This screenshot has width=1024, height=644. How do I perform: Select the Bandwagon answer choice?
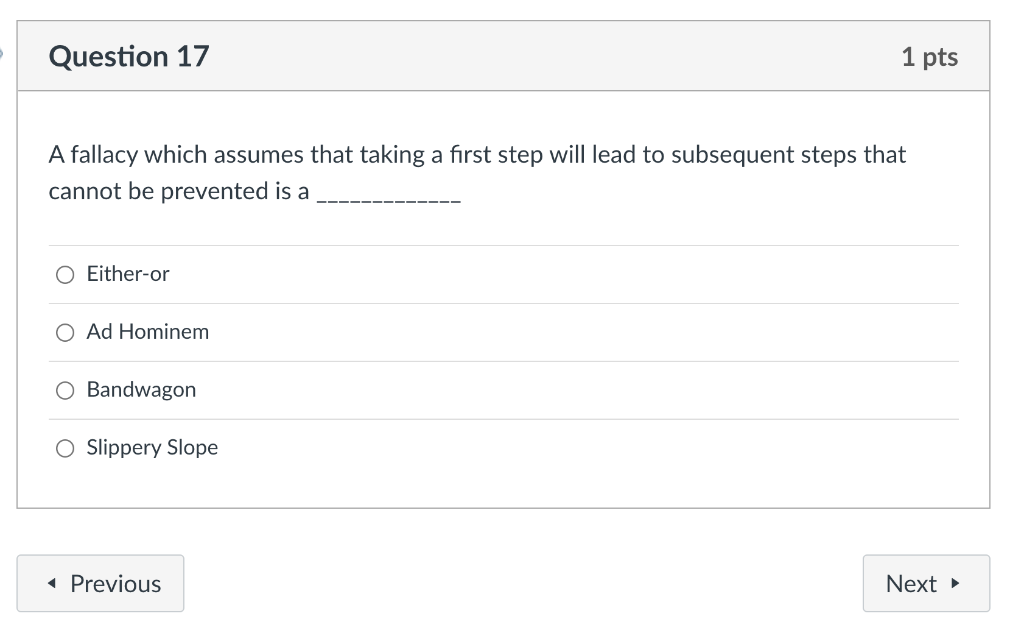click(x=64, y=390)
